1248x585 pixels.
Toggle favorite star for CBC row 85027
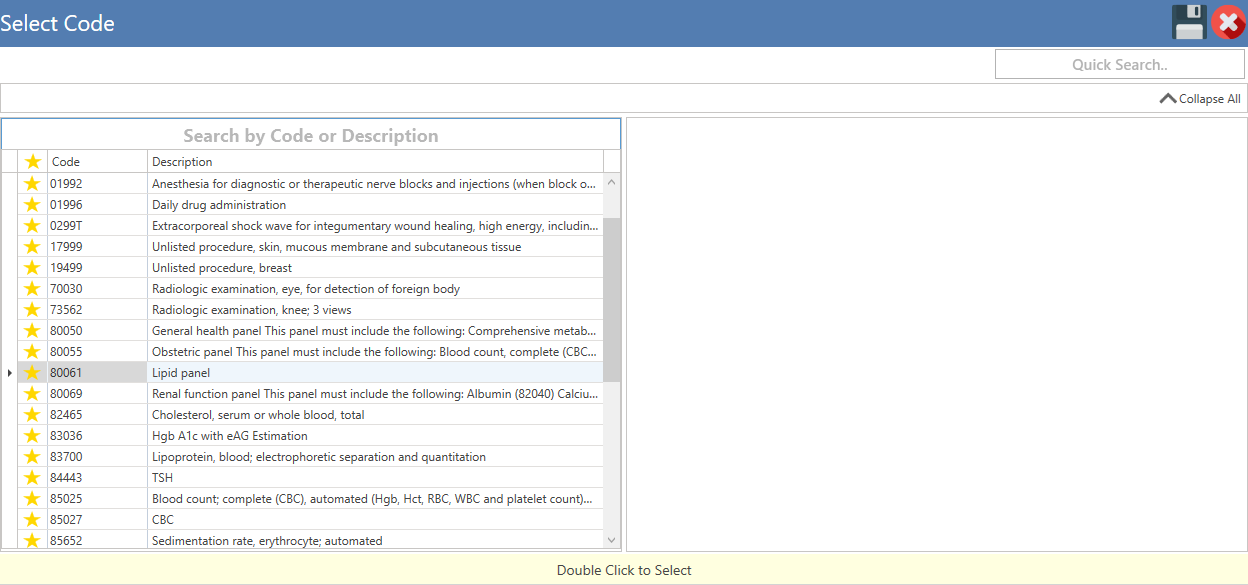33,520
